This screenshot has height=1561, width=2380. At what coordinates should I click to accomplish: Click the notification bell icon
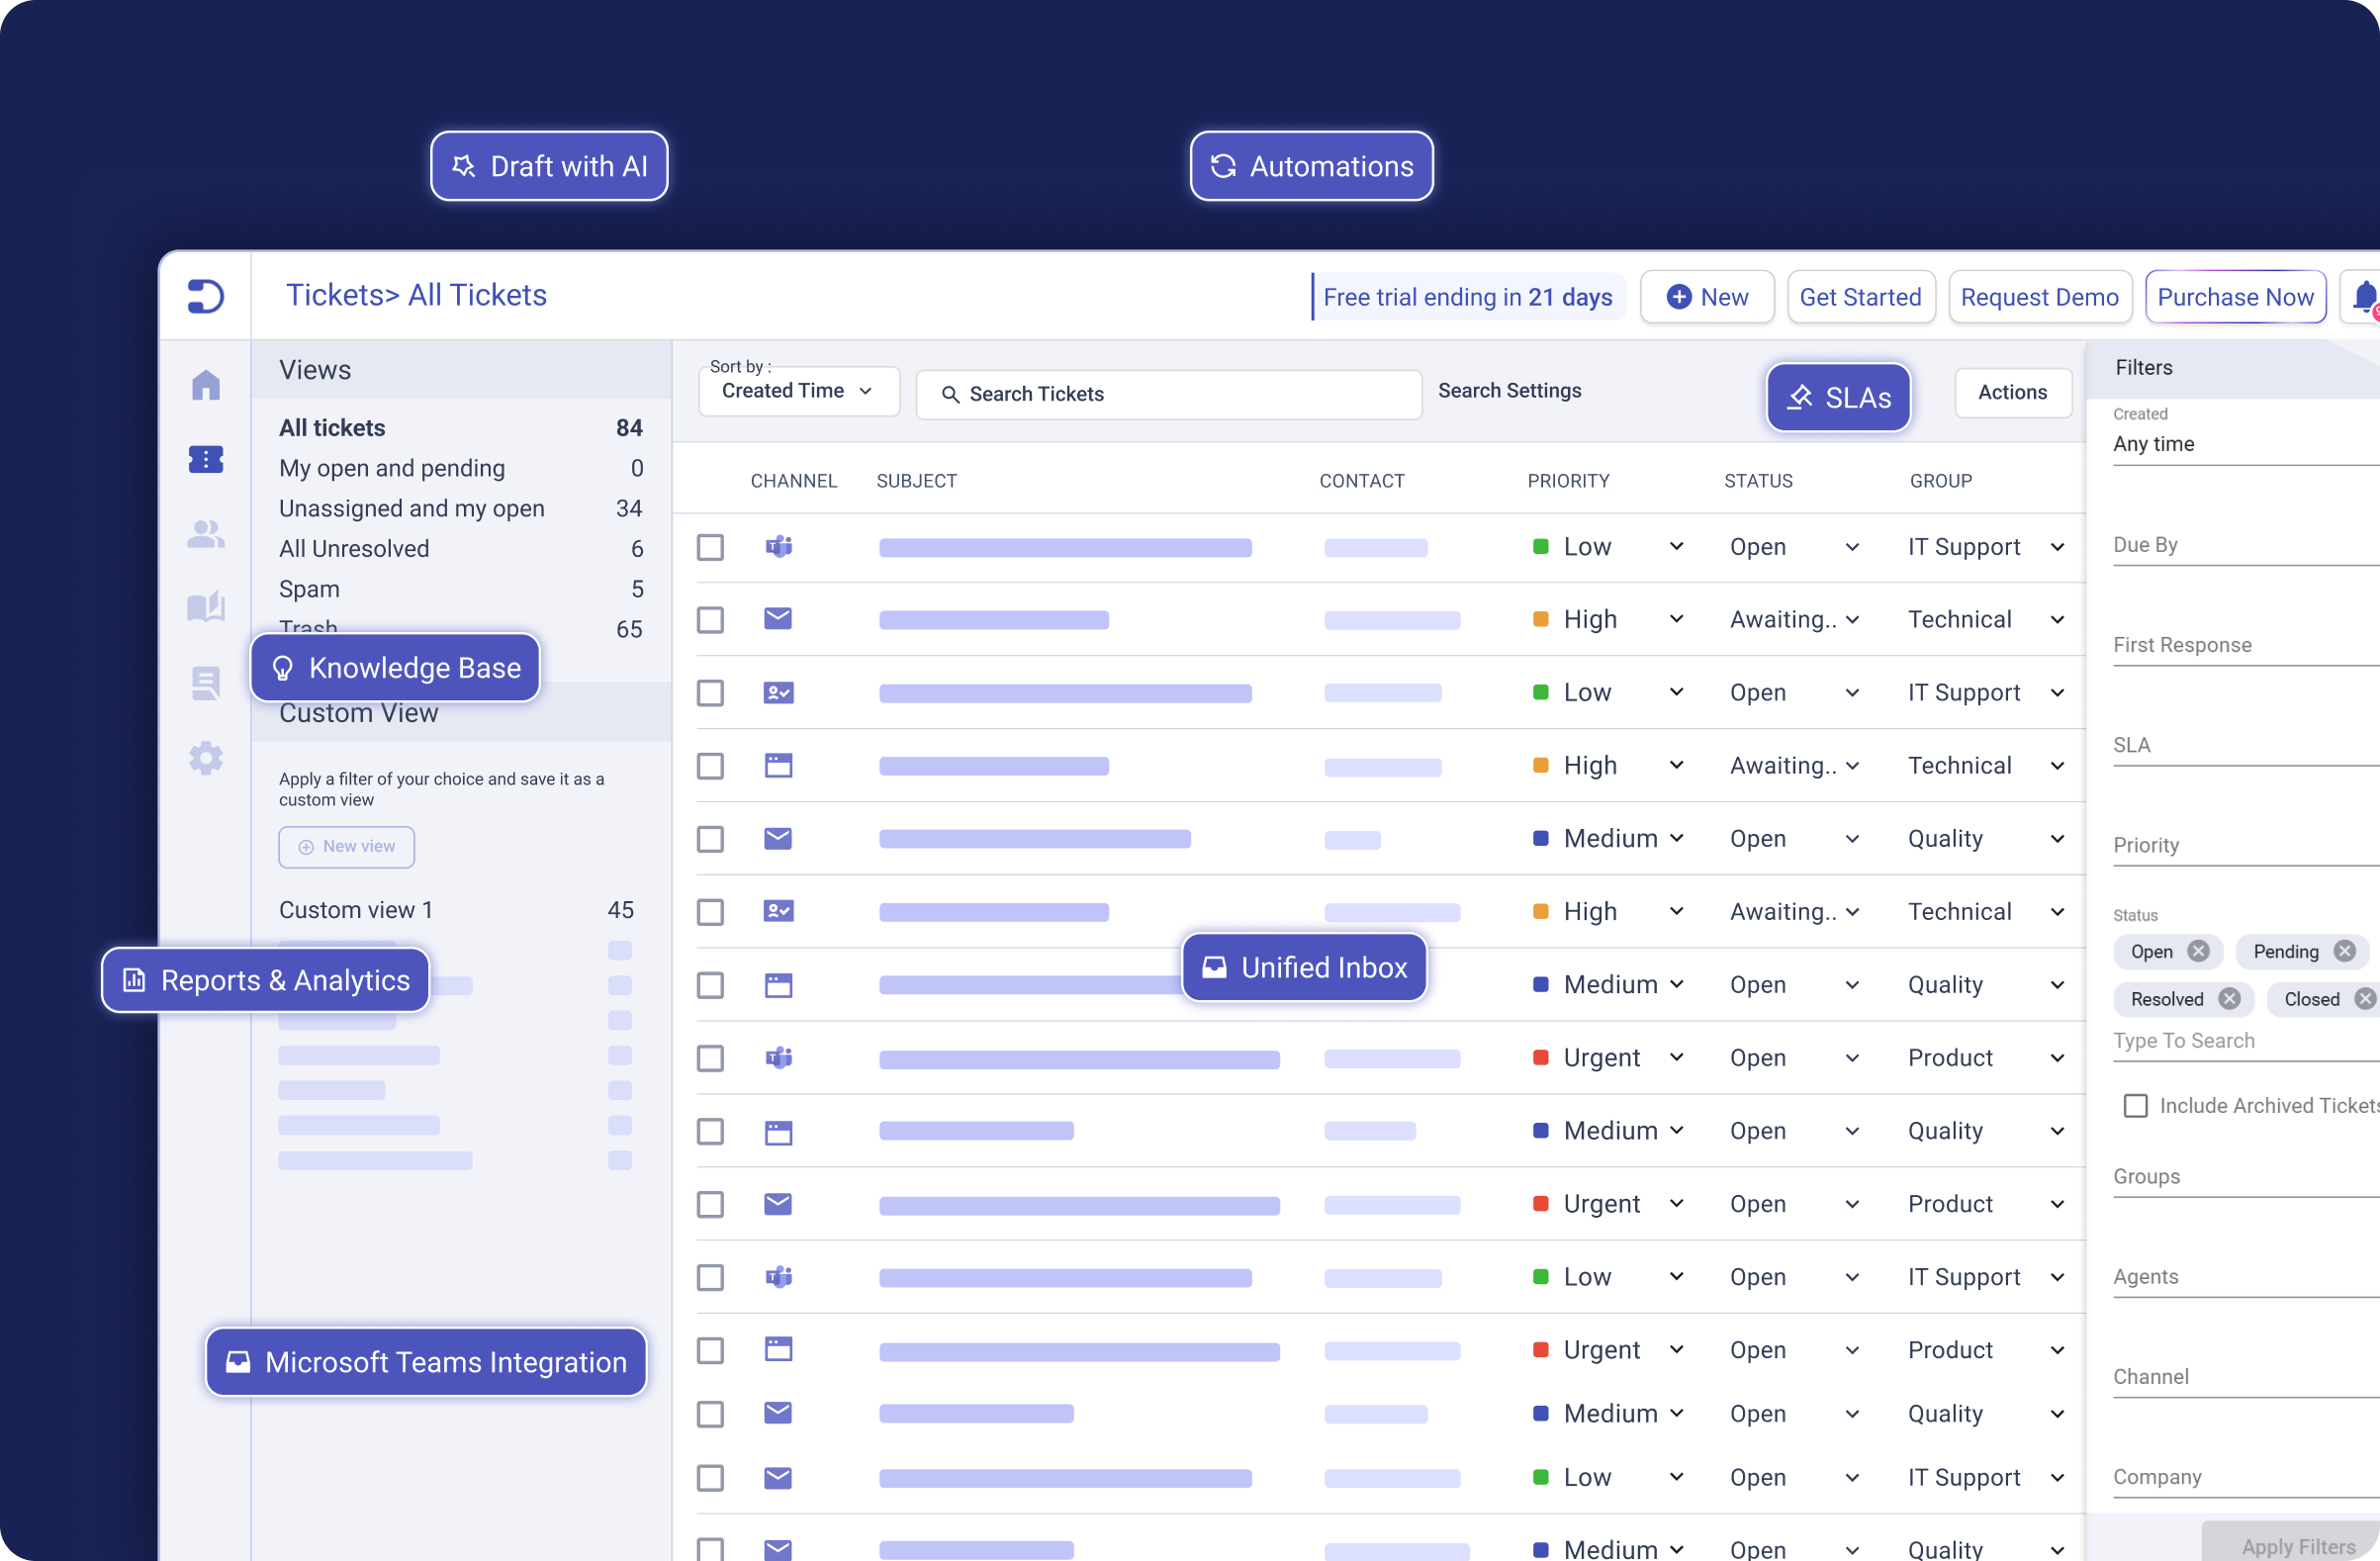coord(2364,297)
